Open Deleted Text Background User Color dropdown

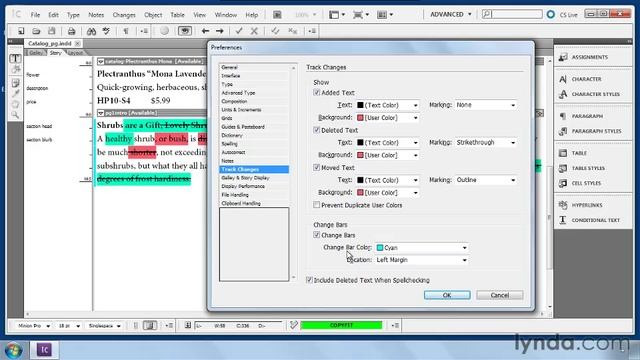tap(388, 155)
